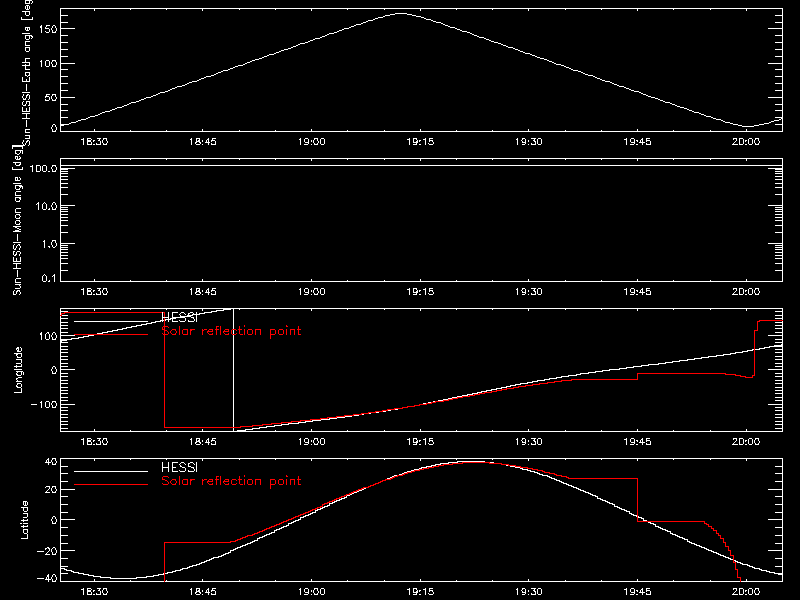
Task: Select HESSI legend label in Latitude plot
Action: pos(179,467)
